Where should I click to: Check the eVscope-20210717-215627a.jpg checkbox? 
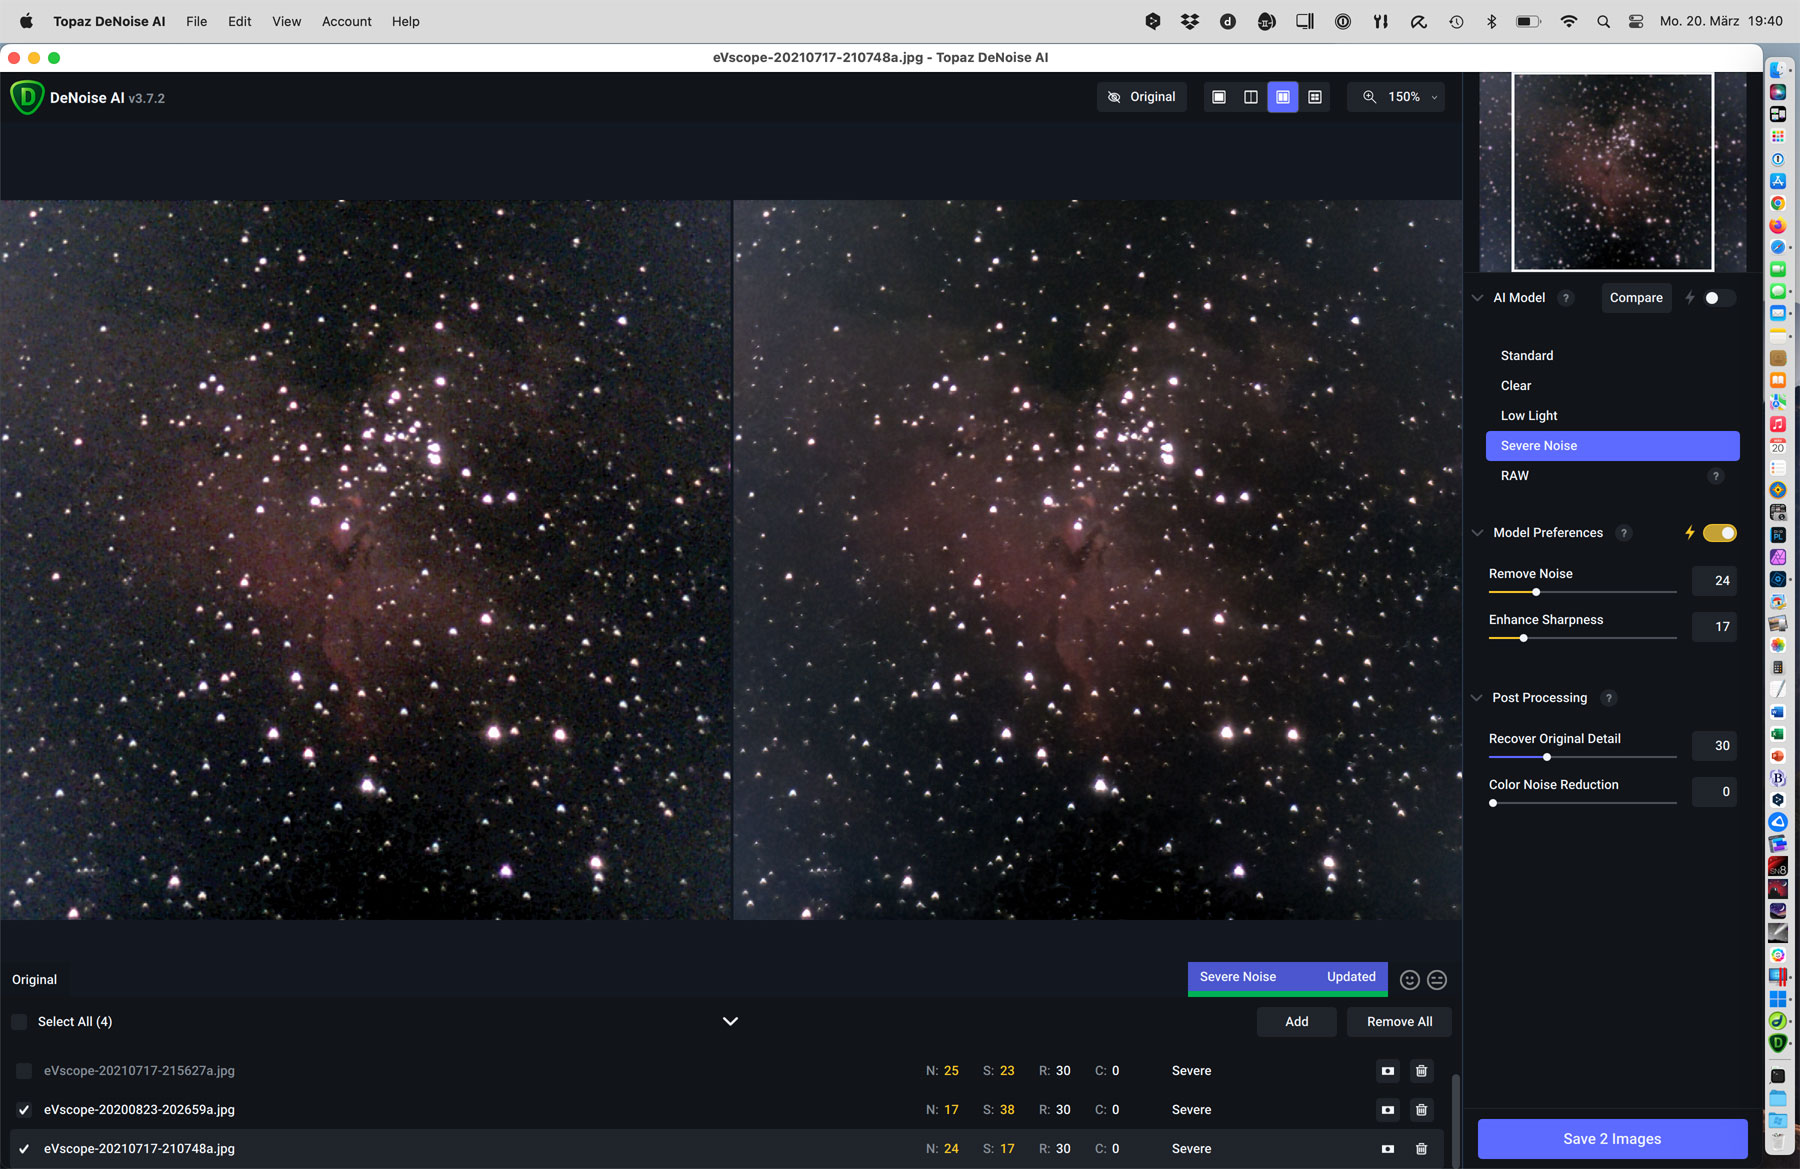pos(24,1071)
